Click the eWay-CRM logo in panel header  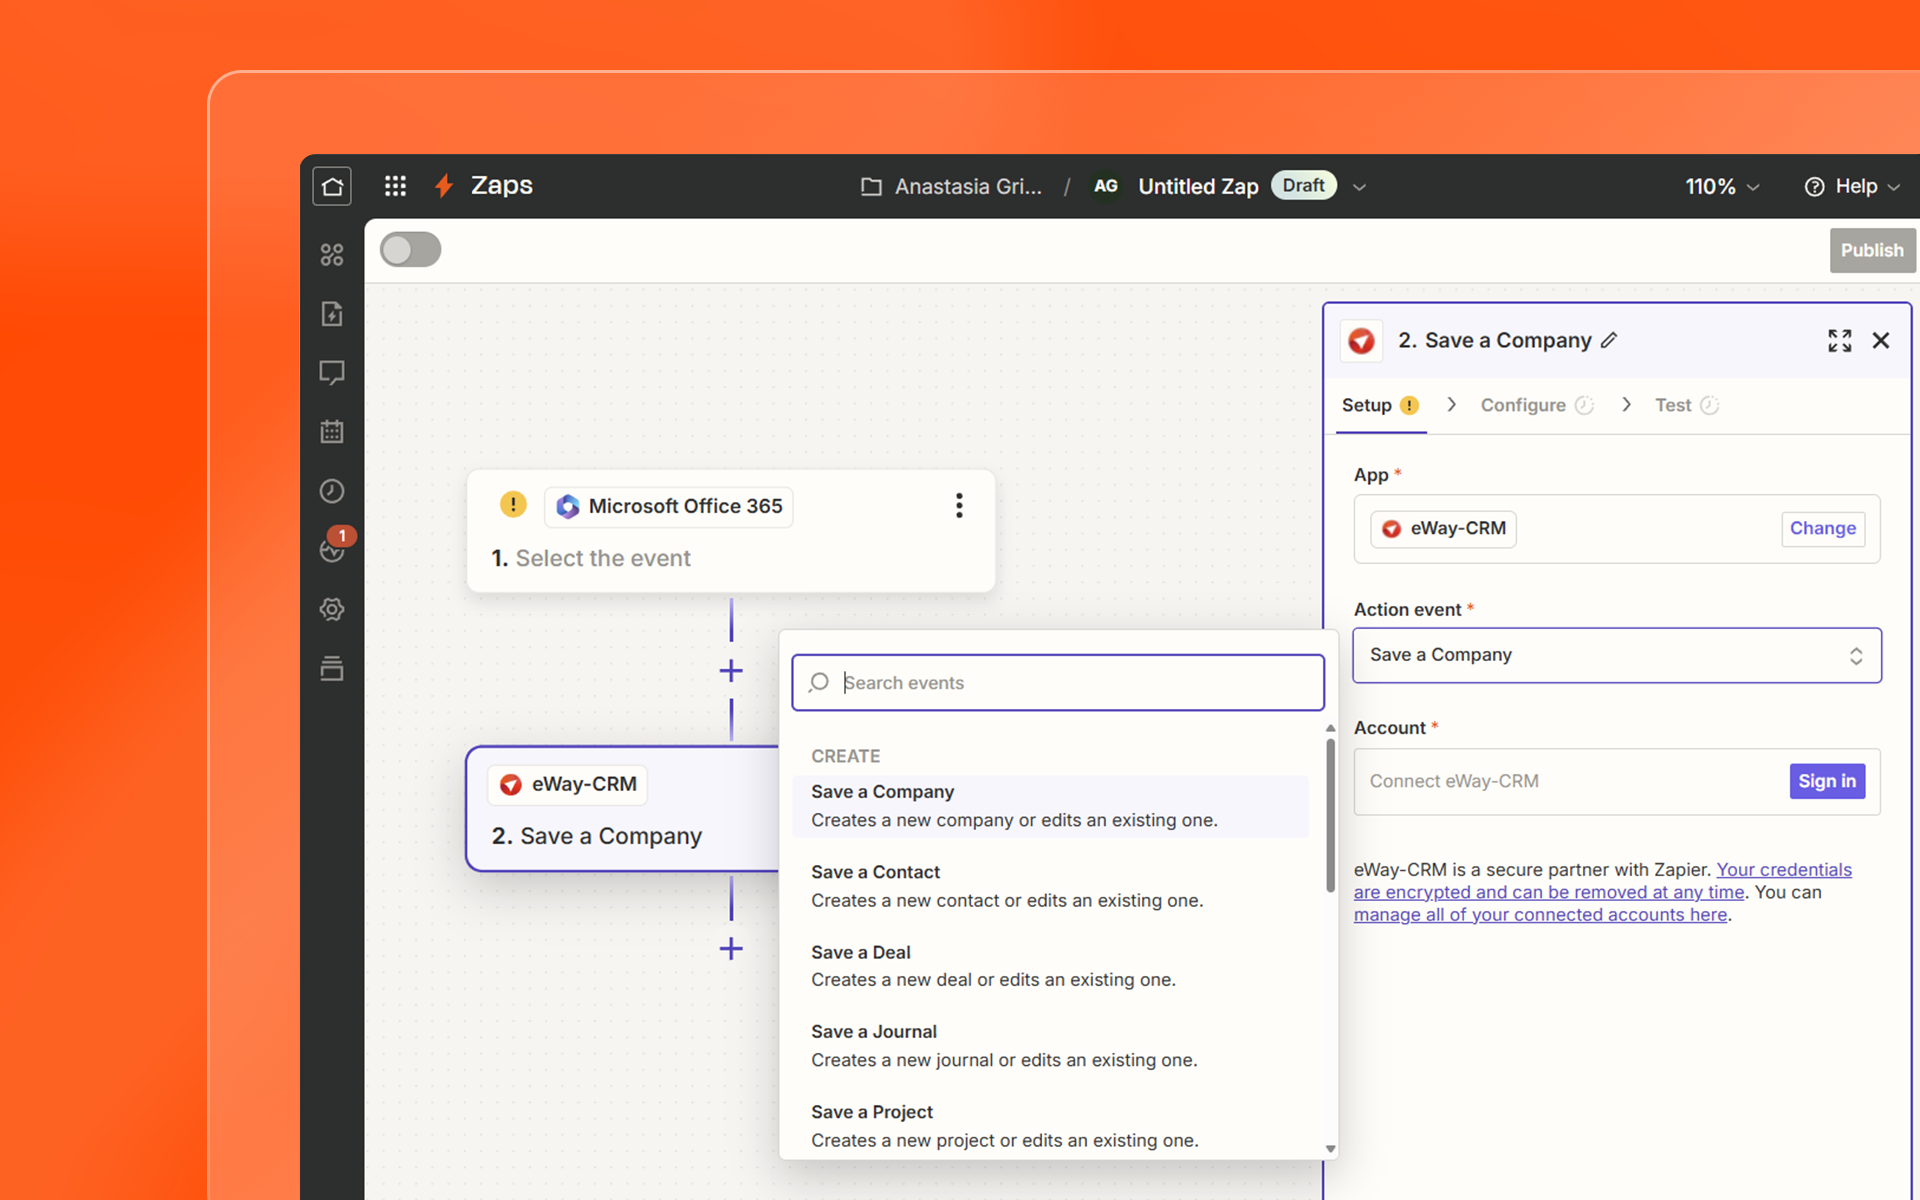click(1361, 341)
